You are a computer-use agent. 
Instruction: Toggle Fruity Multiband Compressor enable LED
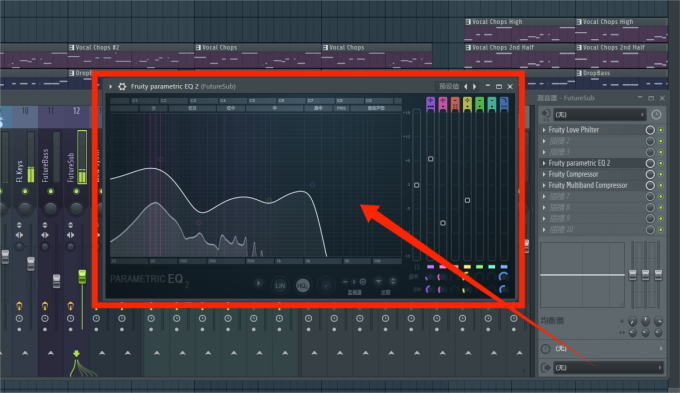coord(661,185)
